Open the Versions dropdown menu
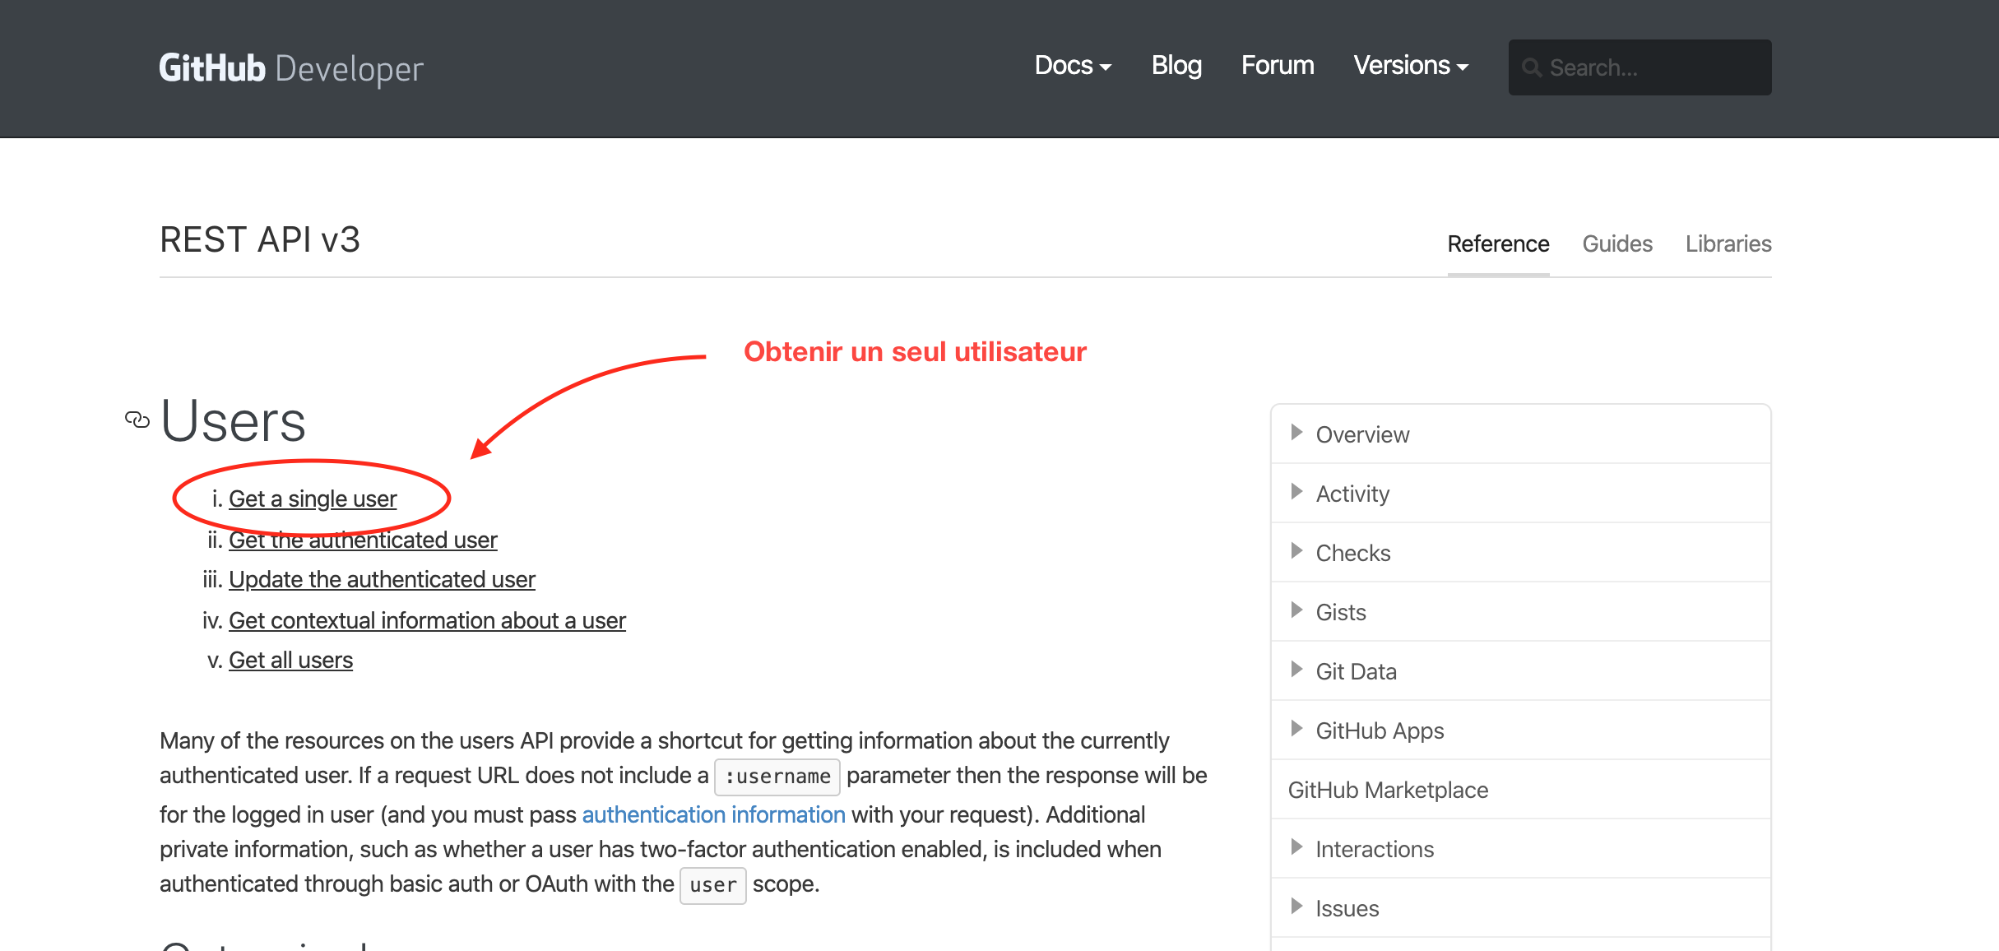 click(x=1410, y=66)
